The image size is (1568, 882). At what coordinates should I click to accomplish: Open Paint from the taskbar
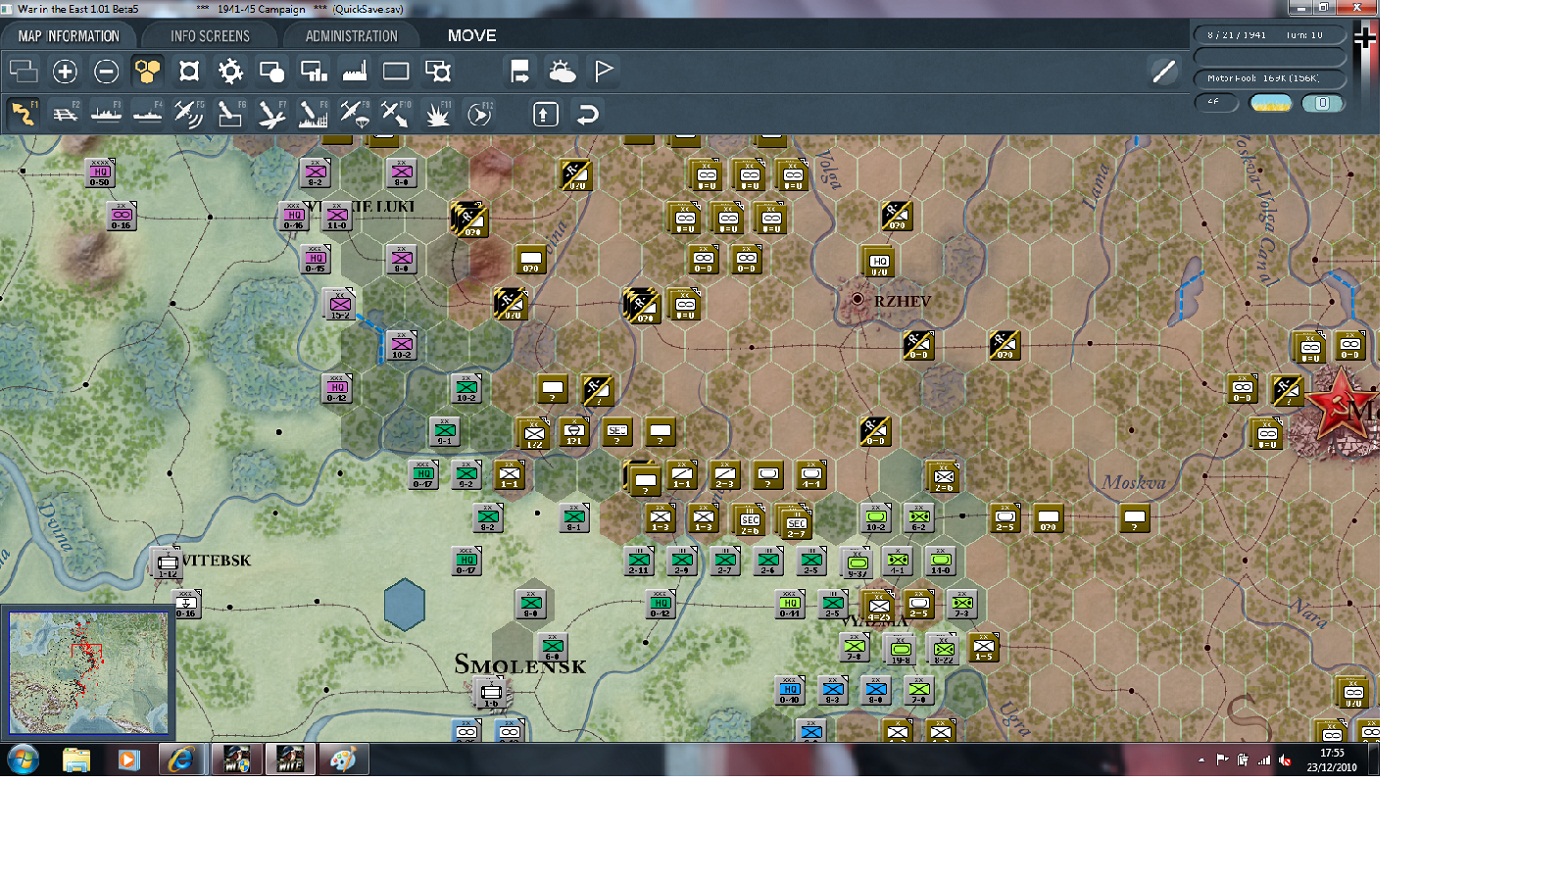click(343, 760)
